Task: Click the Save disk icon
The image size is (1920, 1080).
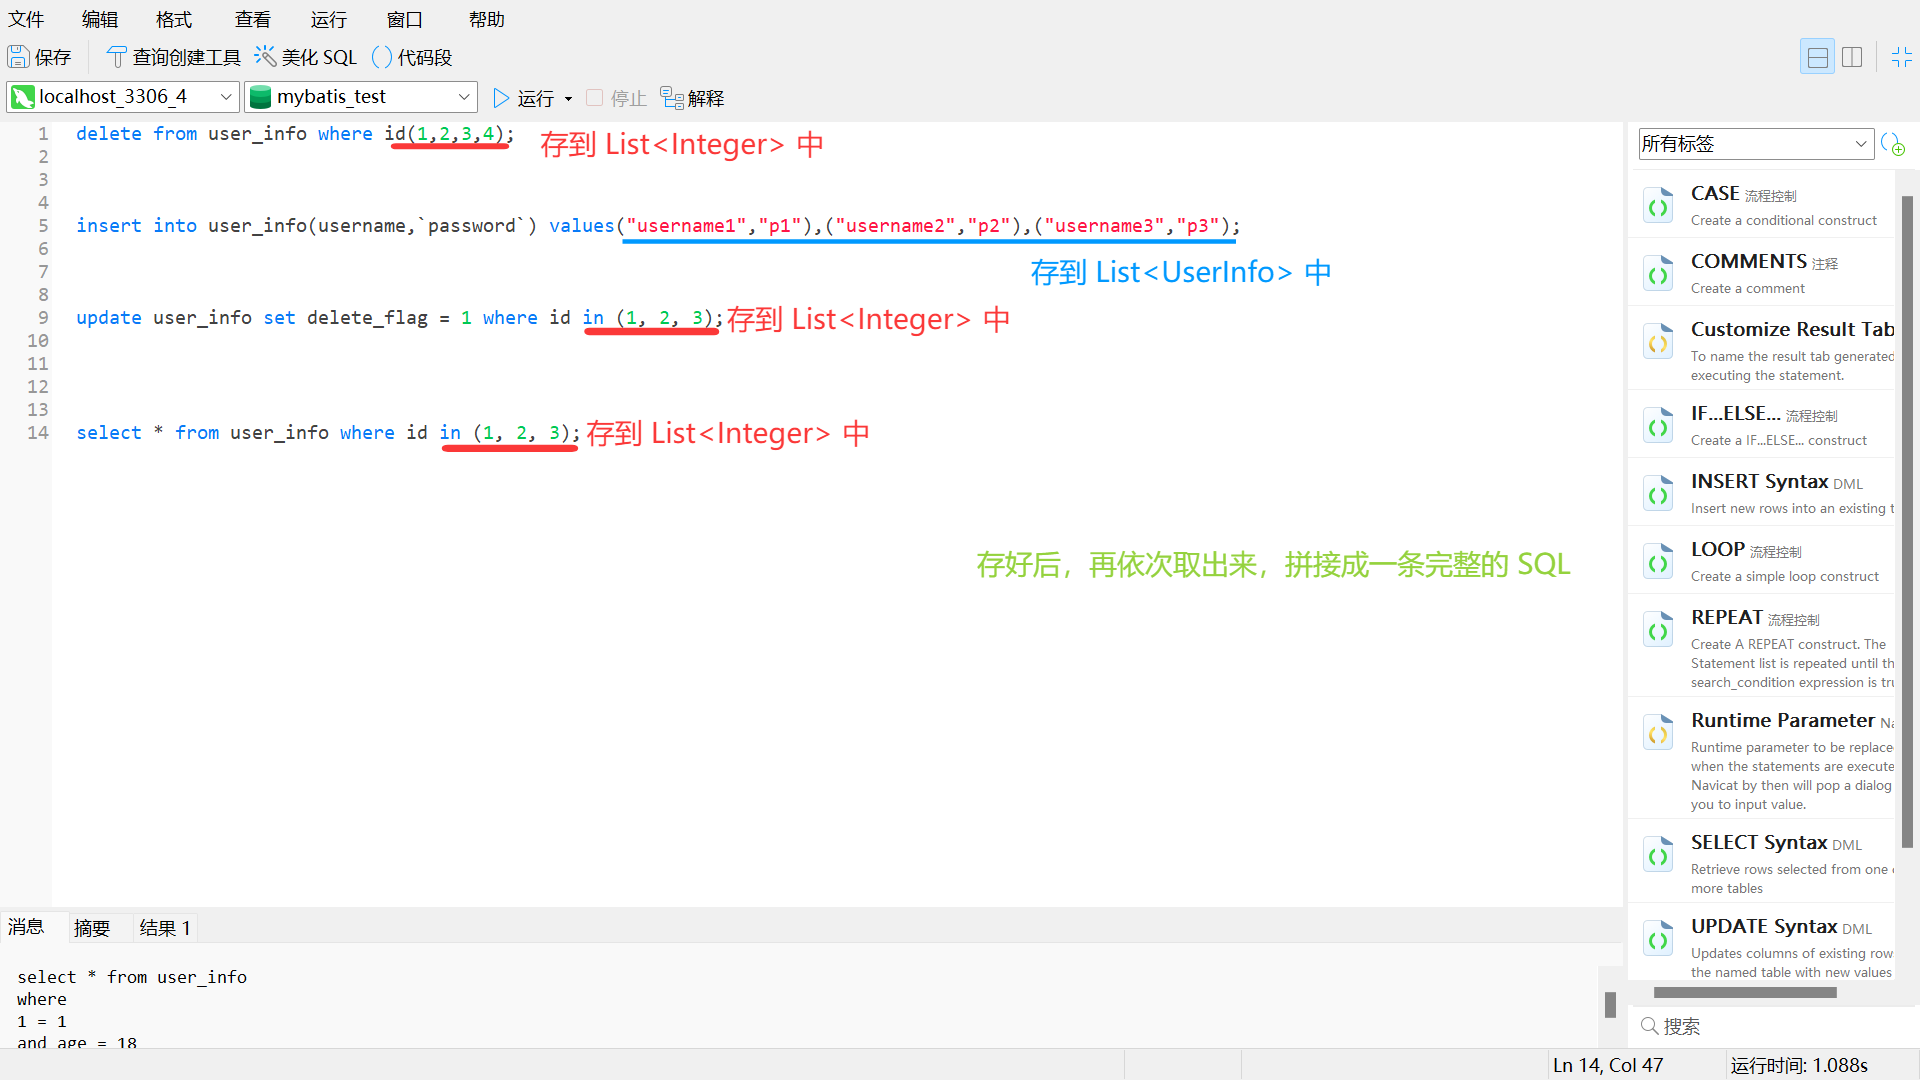Action: pos(18,57)
